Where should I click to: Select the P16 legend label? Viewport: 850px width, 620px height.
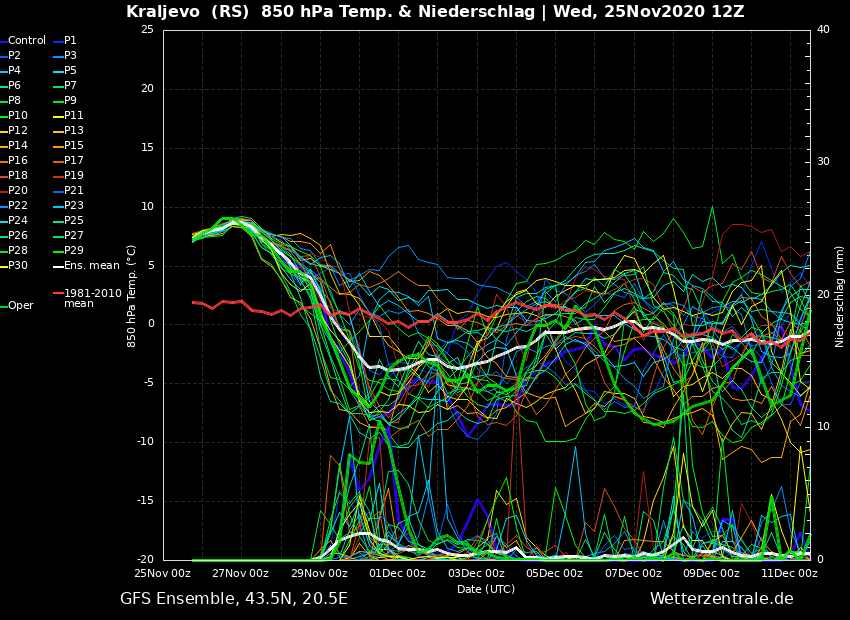pyautogui.click(x=18, y=161)
